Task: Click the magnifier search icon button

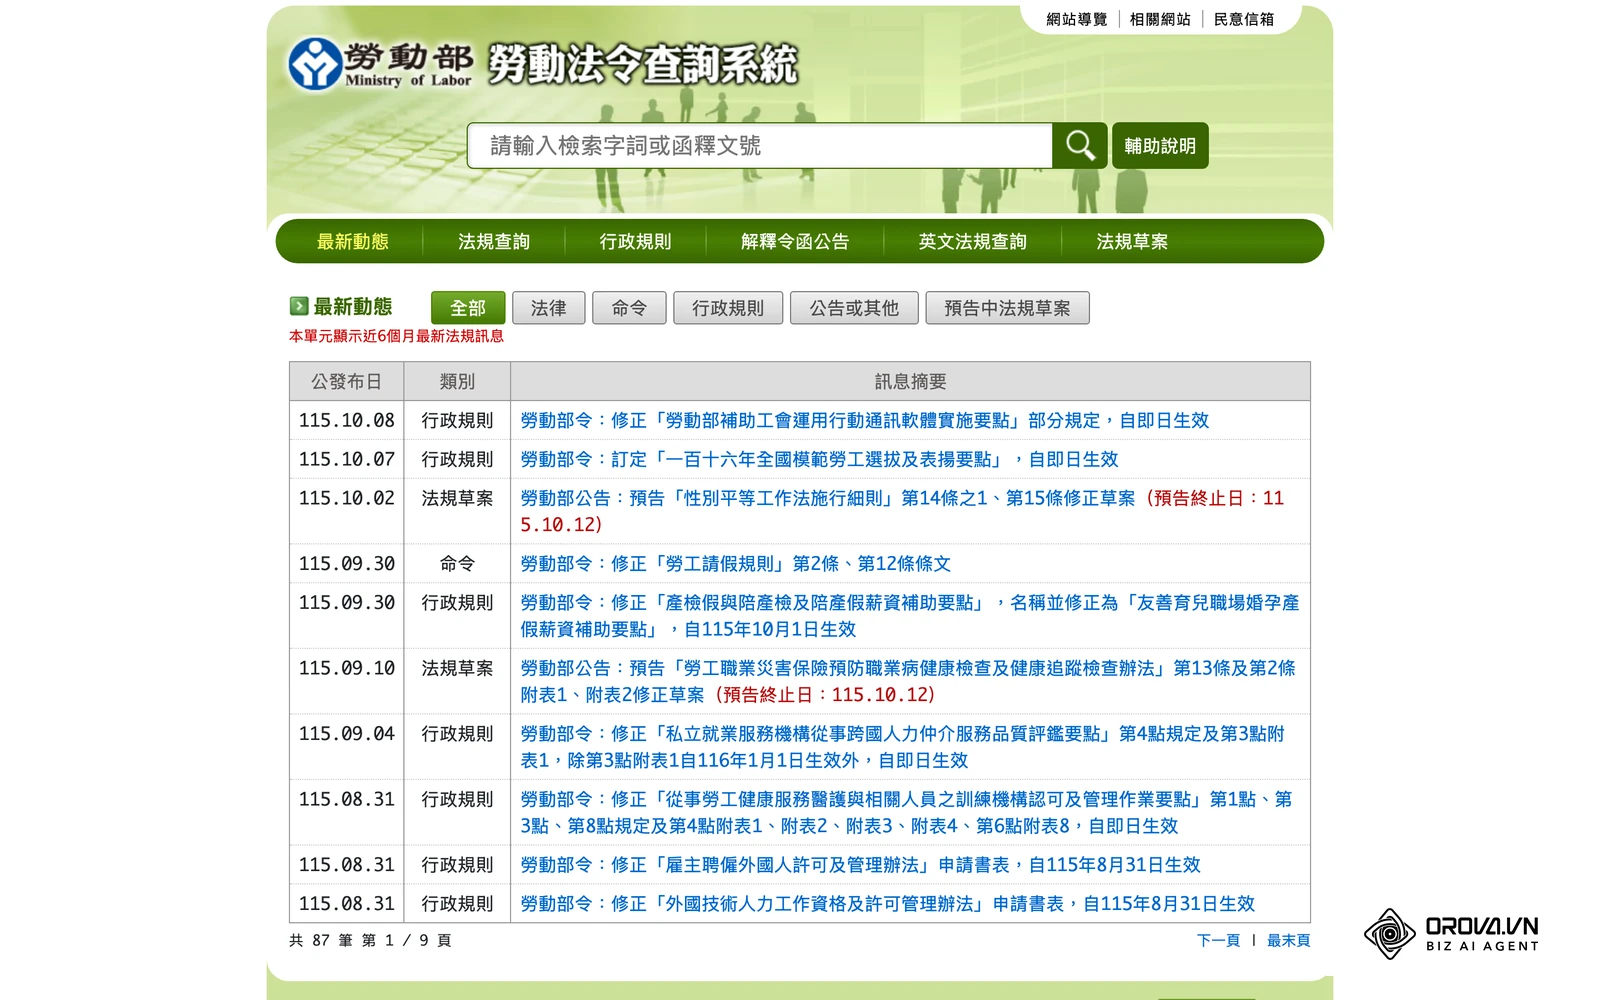Action: 1080,146
